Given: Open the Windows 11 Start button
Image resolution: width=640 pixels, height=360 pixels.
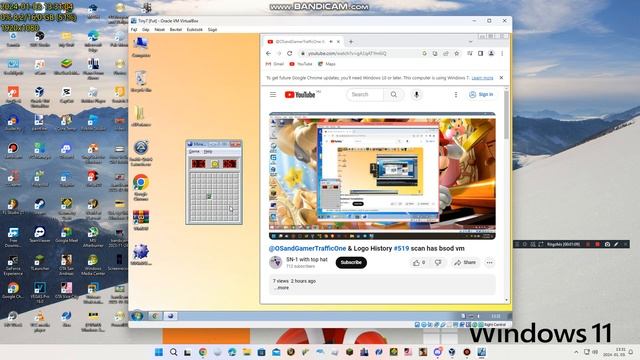Looking at the screenshot, I should pyautogui.click(x=159, y=352).
